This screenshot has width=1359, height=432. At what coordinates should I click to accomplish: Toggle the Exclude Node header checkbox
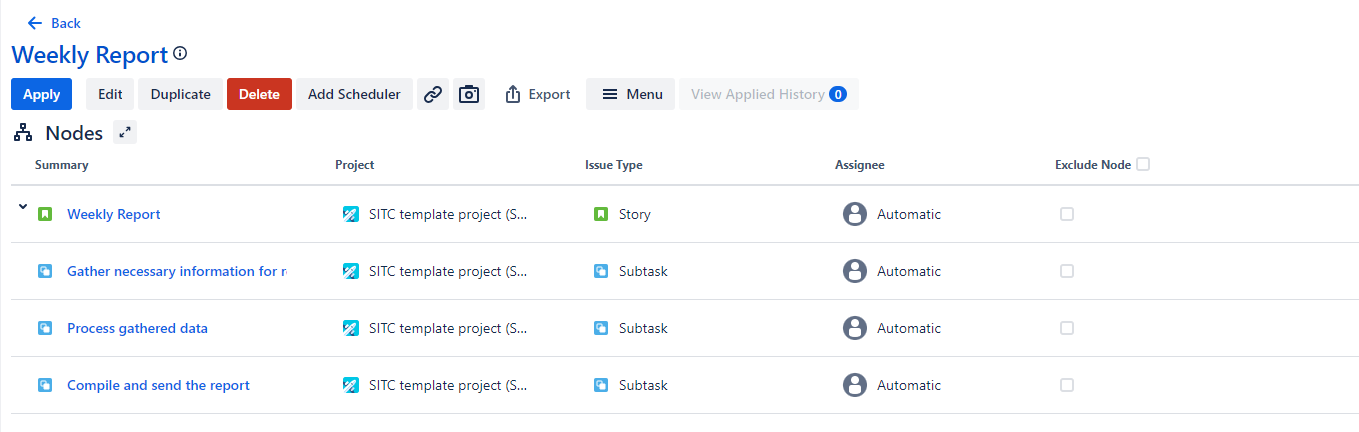pyautogui.click(x=1143, y=164)
